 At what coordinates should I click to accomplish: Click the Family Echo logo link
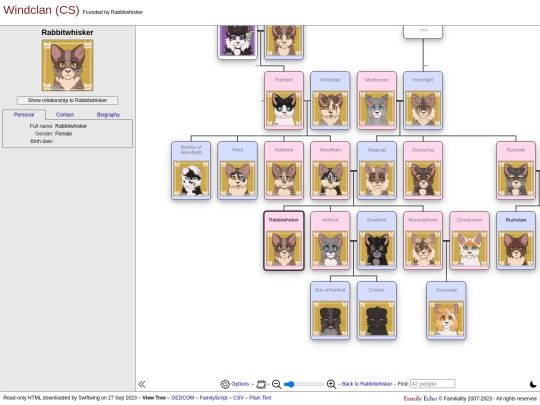[420, 398]
